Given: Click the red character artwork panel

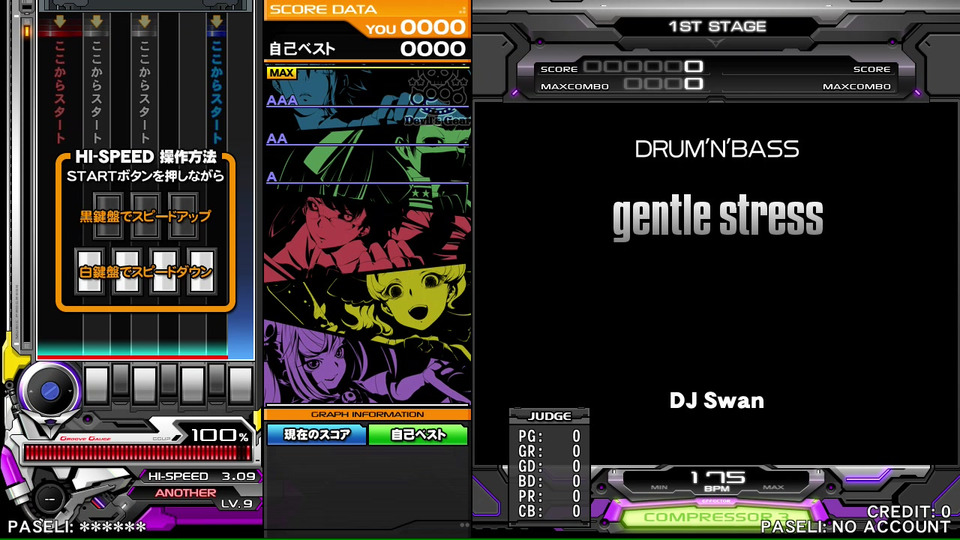Looking at the screenshot, I should coord(367,236).
